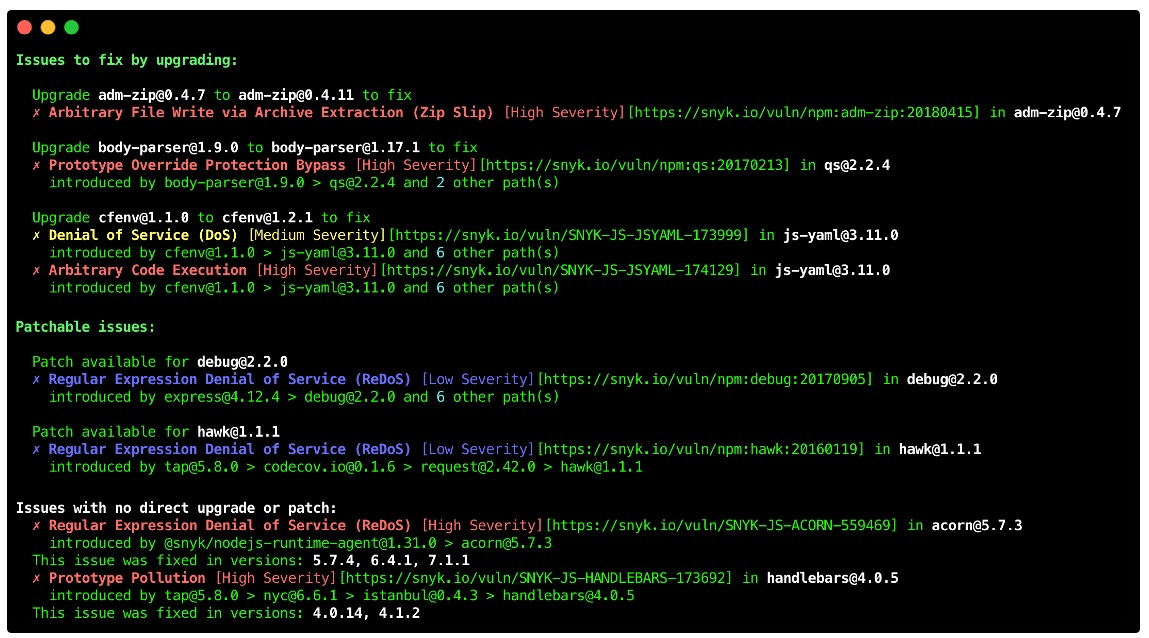
Task: Click 'js-yaml@3.11.0' on the Arbitrary Code Execution line
Action: point(832,271)
